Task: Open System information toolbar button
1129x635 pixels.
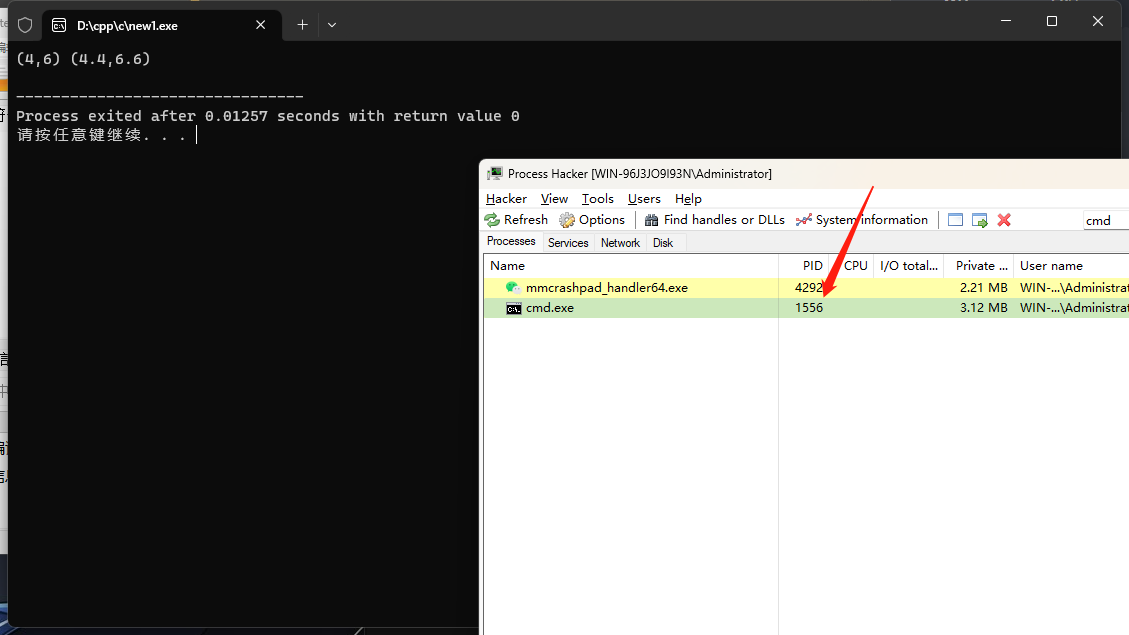Action: [862, 220]
